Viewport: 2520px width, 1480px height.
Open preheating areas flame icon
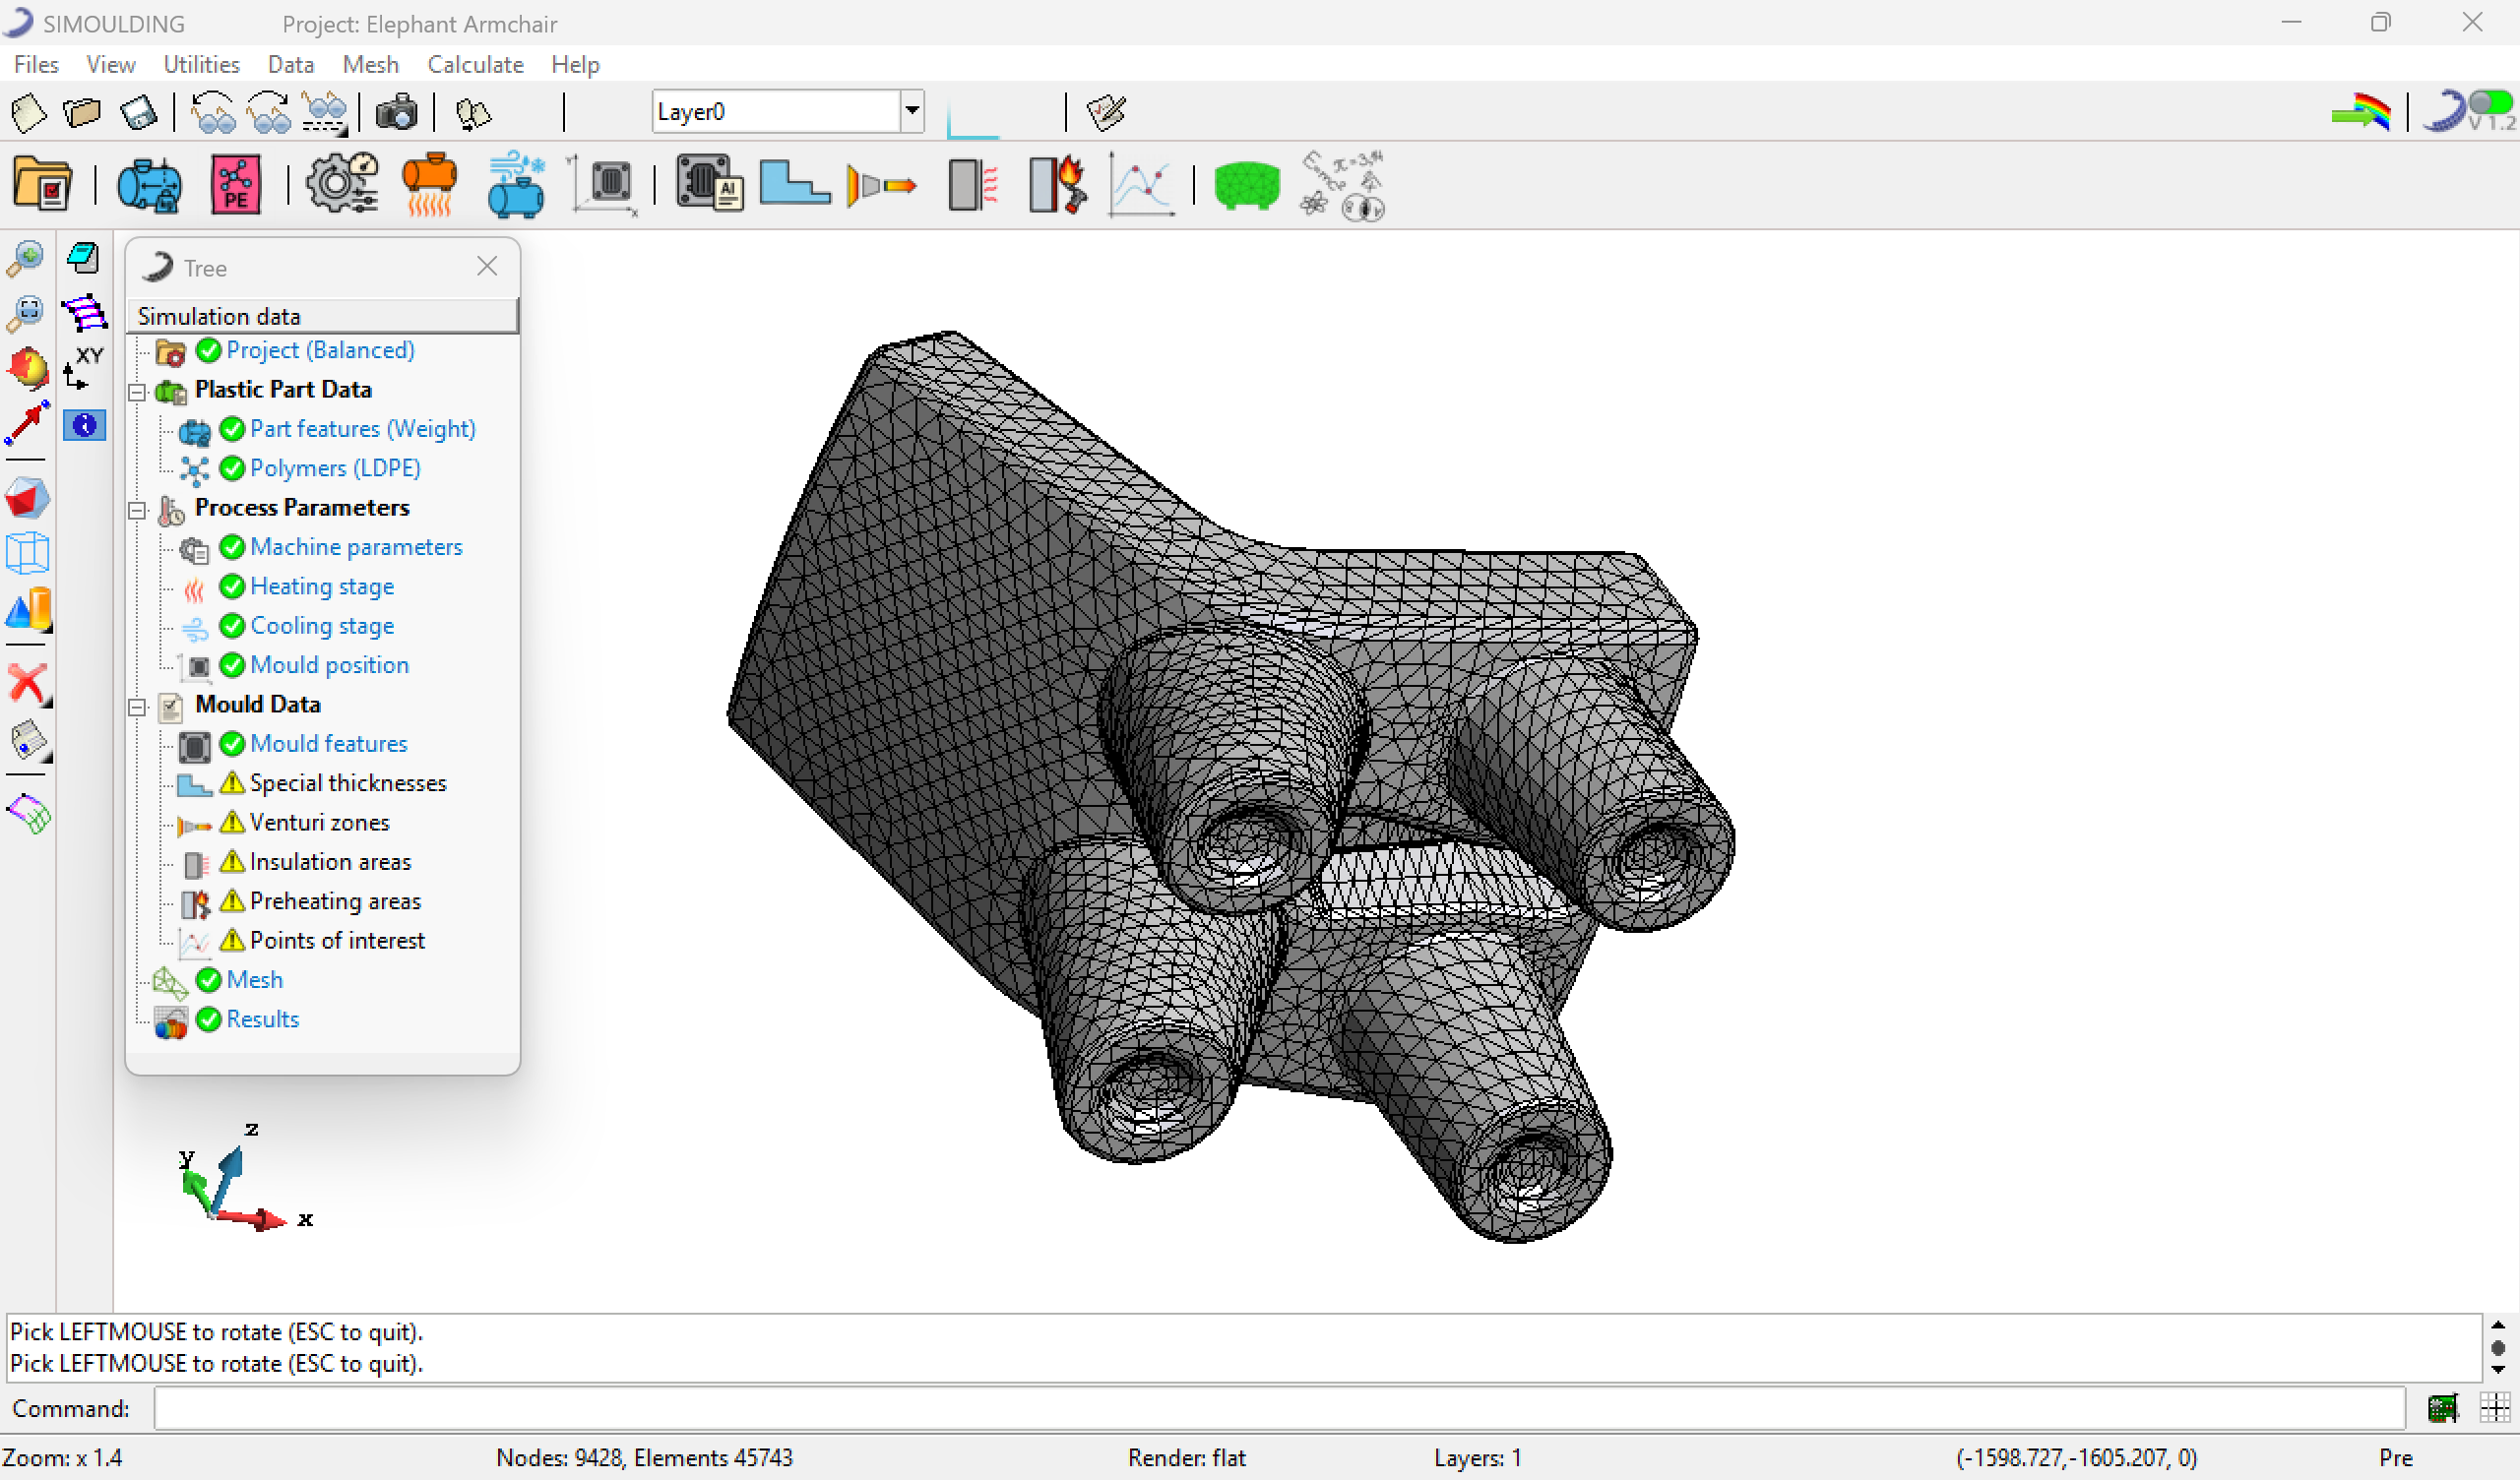[1058, 185]
